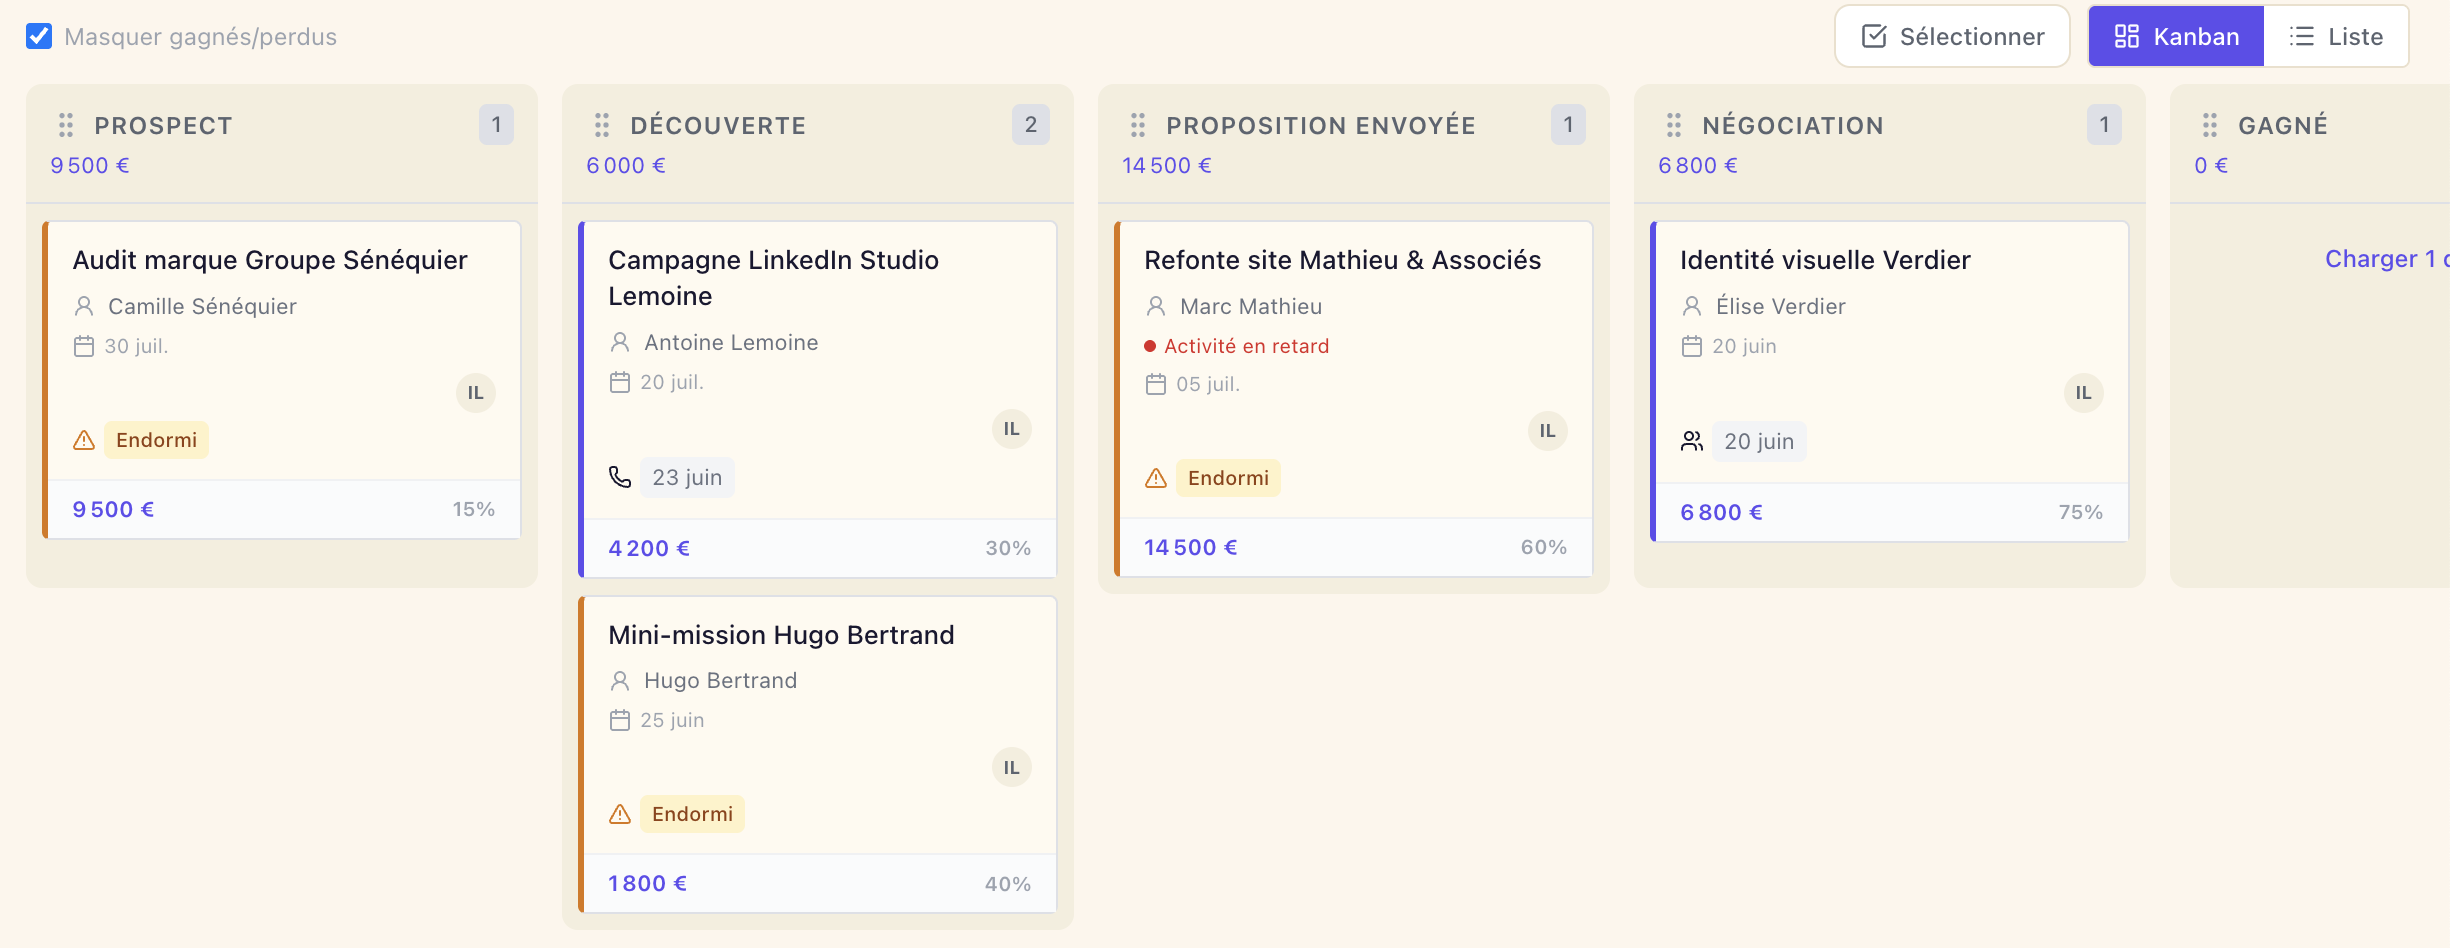2450x948 pixels.
Task: Click the Charger link in the Gagné column
Action: [2386, 259]
